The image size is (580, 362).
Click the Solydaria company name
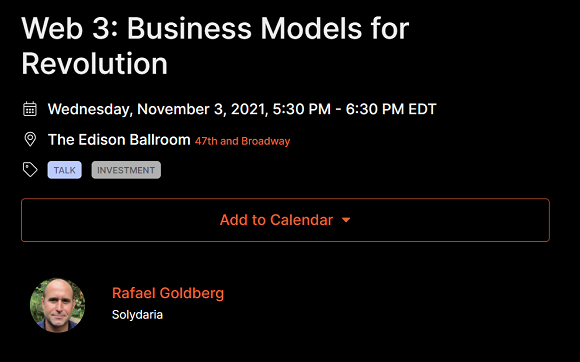click(137, 315)
